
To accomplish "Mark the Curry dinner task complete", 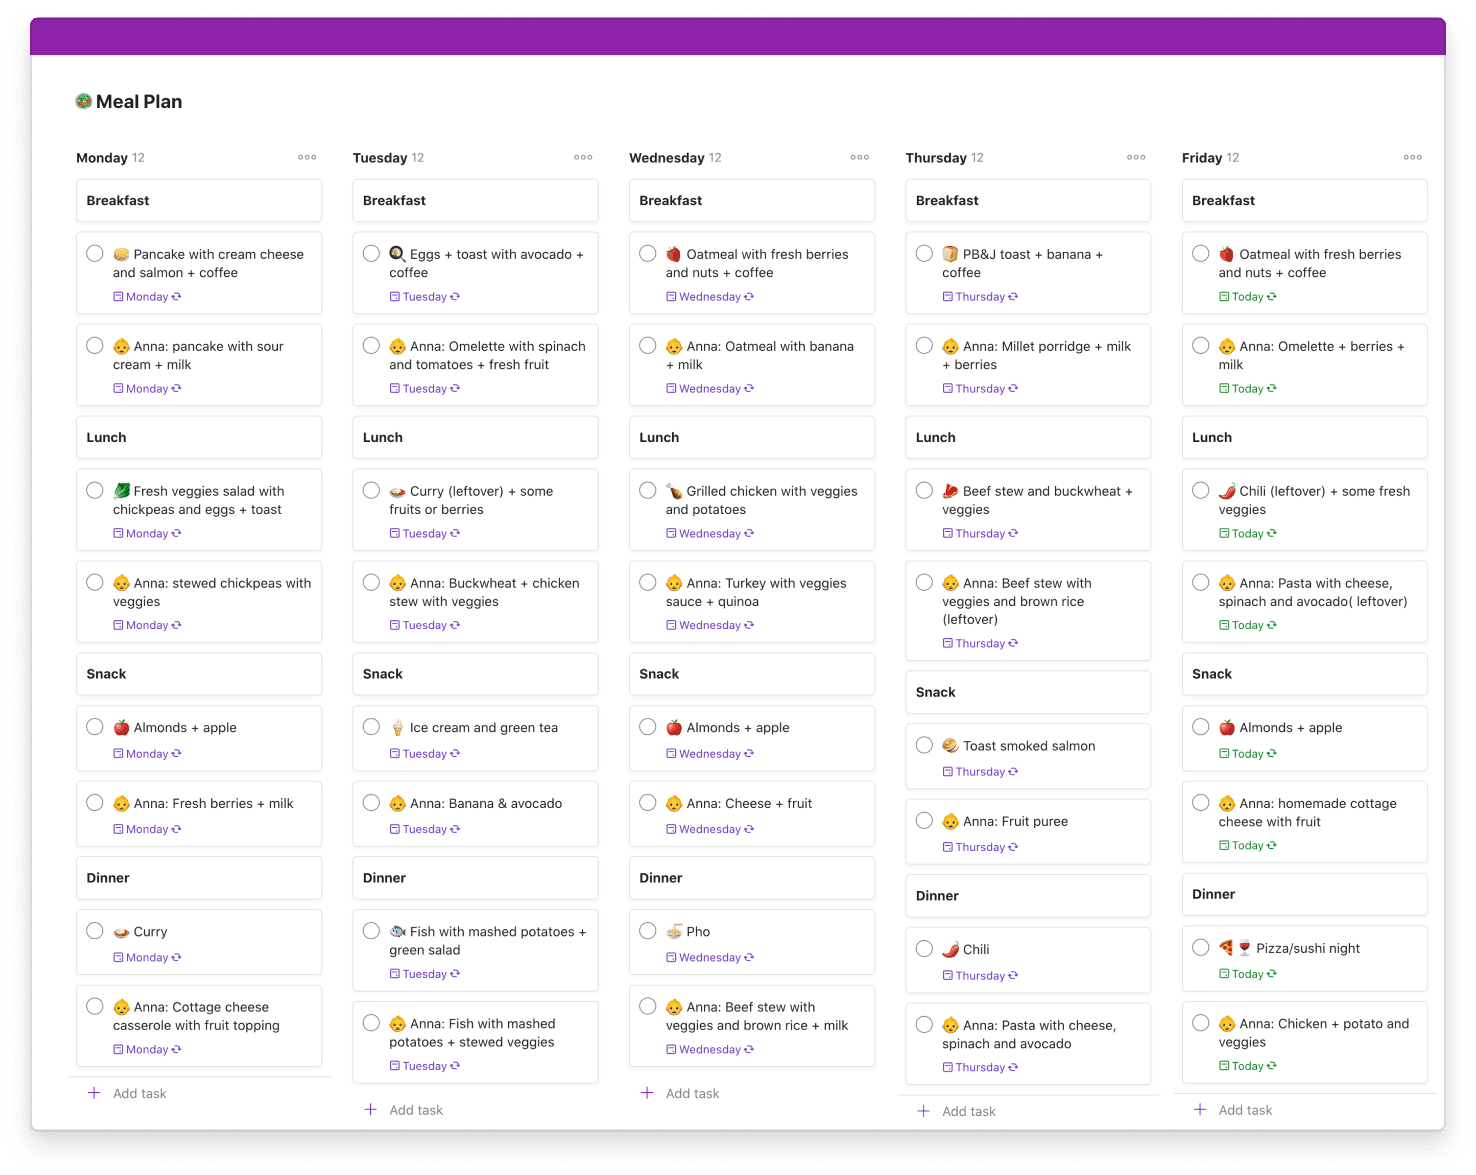I will (95, 931).
